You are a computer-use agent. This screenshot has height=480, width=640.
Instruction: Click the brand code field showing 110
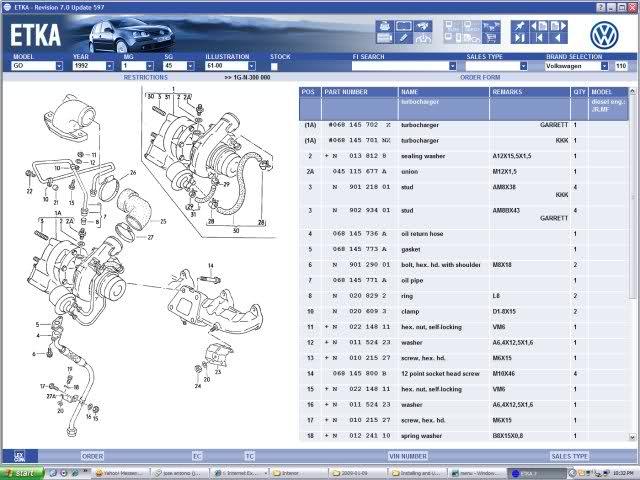[x=621, y=66]
